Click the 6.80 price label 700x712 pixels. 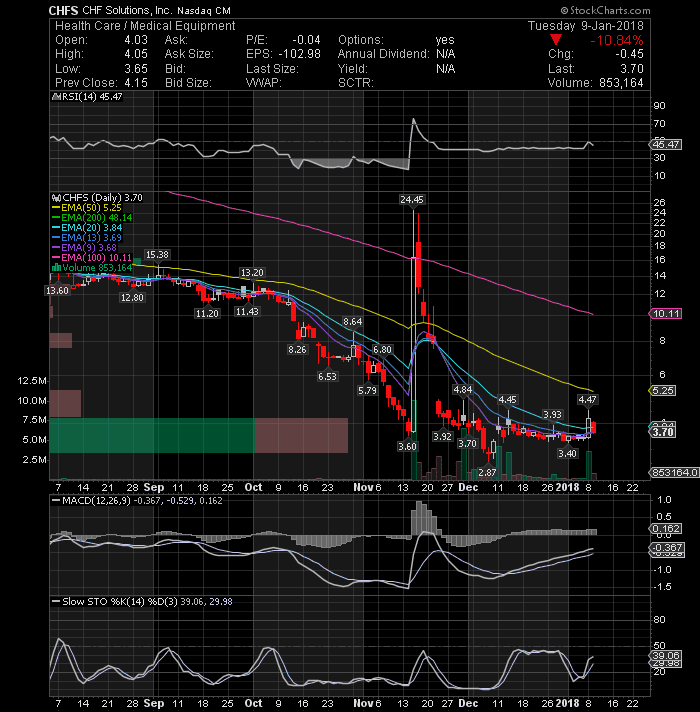pyautogui.click(x=382, y=350)
